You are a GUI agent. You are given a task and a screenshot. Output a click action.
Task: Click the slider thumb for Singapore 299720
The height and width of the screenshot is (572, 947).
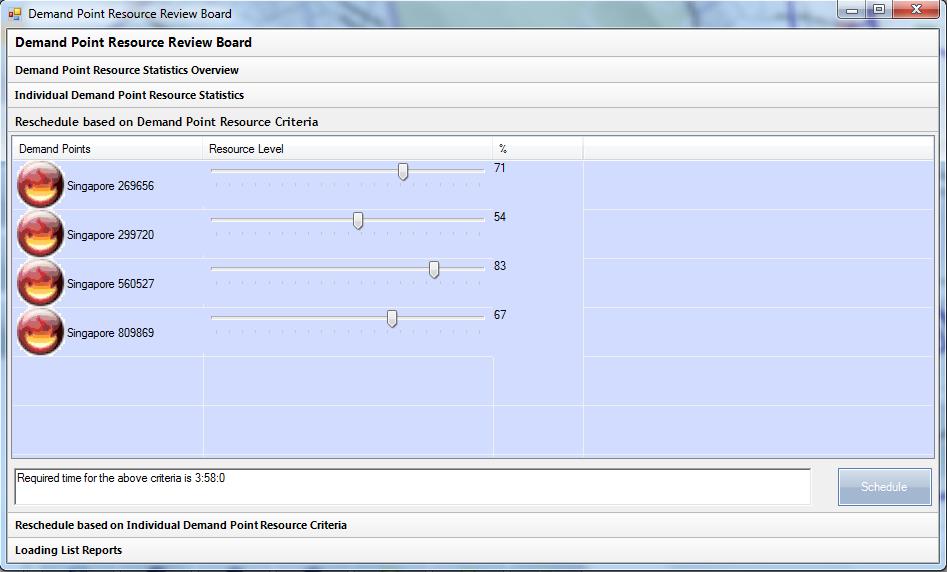click(358, 220)
